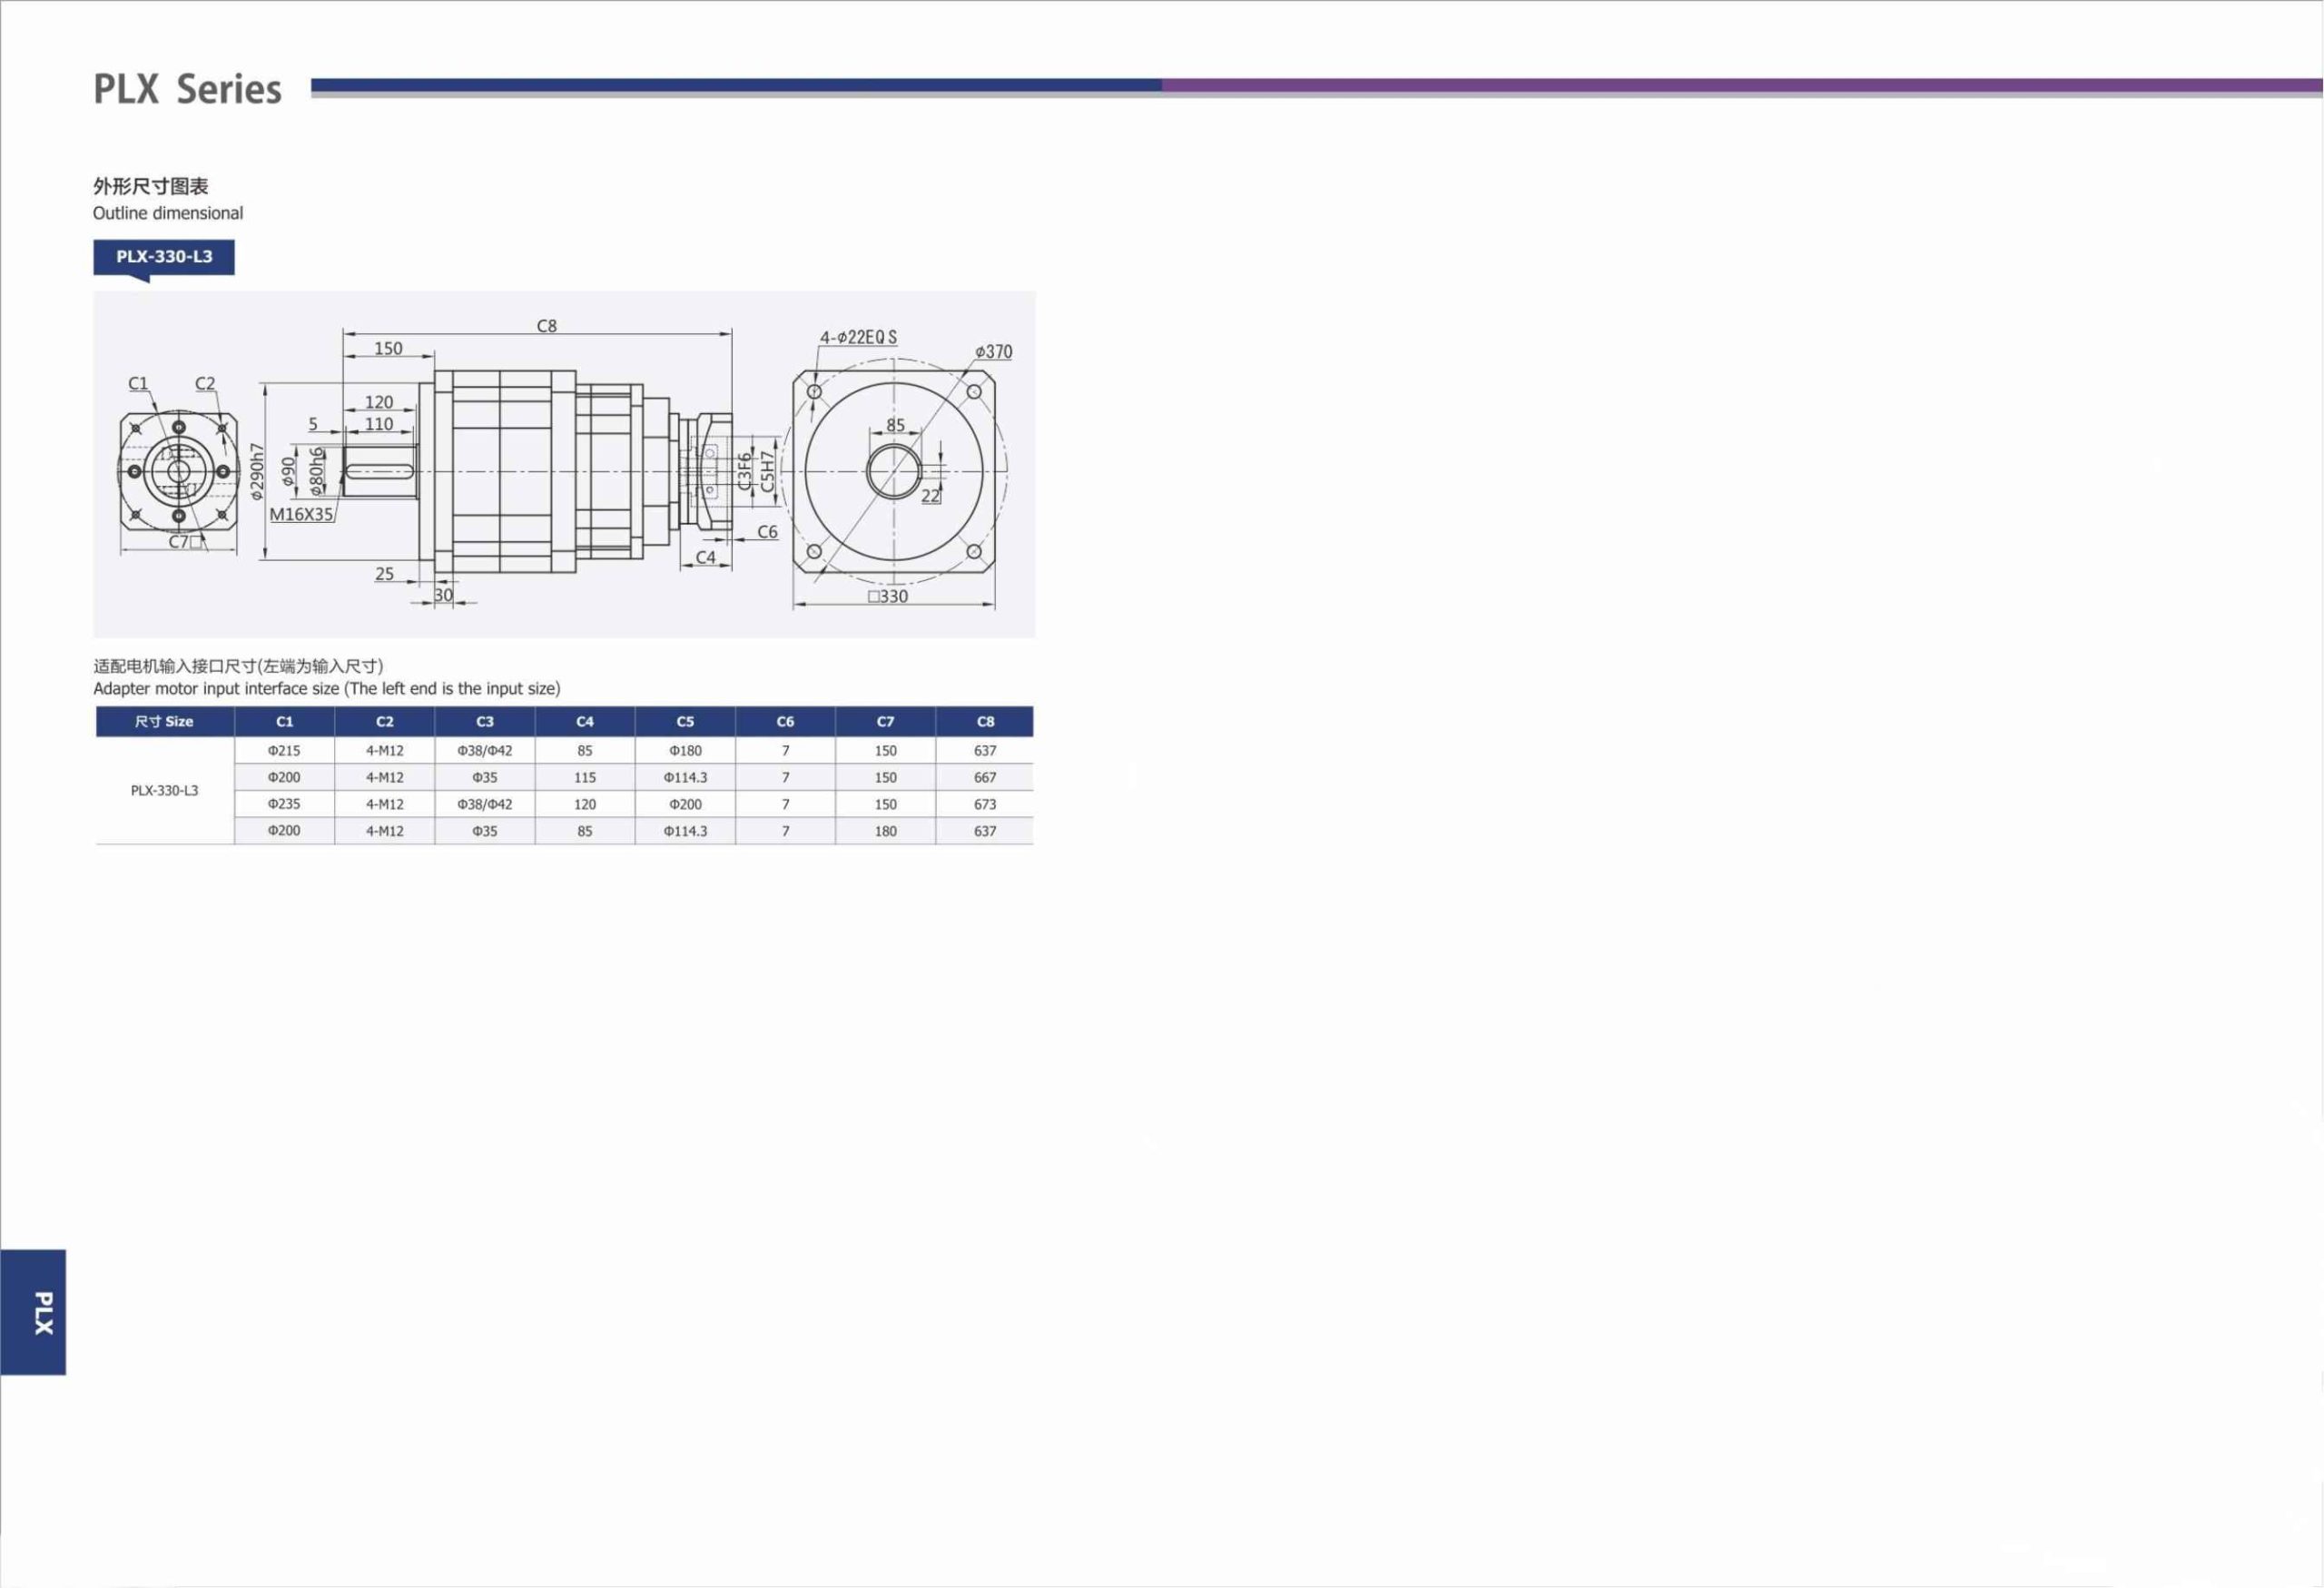The height and width of the screenshot is (1588, 2324).
Task: Click the 667 value in C8 column
Action: tap(985, 777)
